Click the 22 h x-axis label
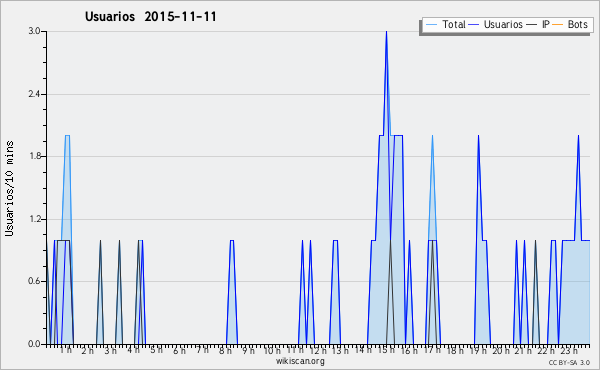The image size is (600, 370). click(x=546, y=350)
